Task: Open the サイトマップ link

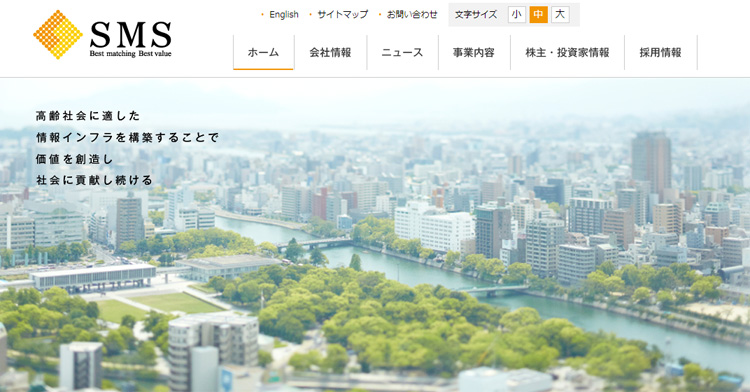Action: (342, 15)
